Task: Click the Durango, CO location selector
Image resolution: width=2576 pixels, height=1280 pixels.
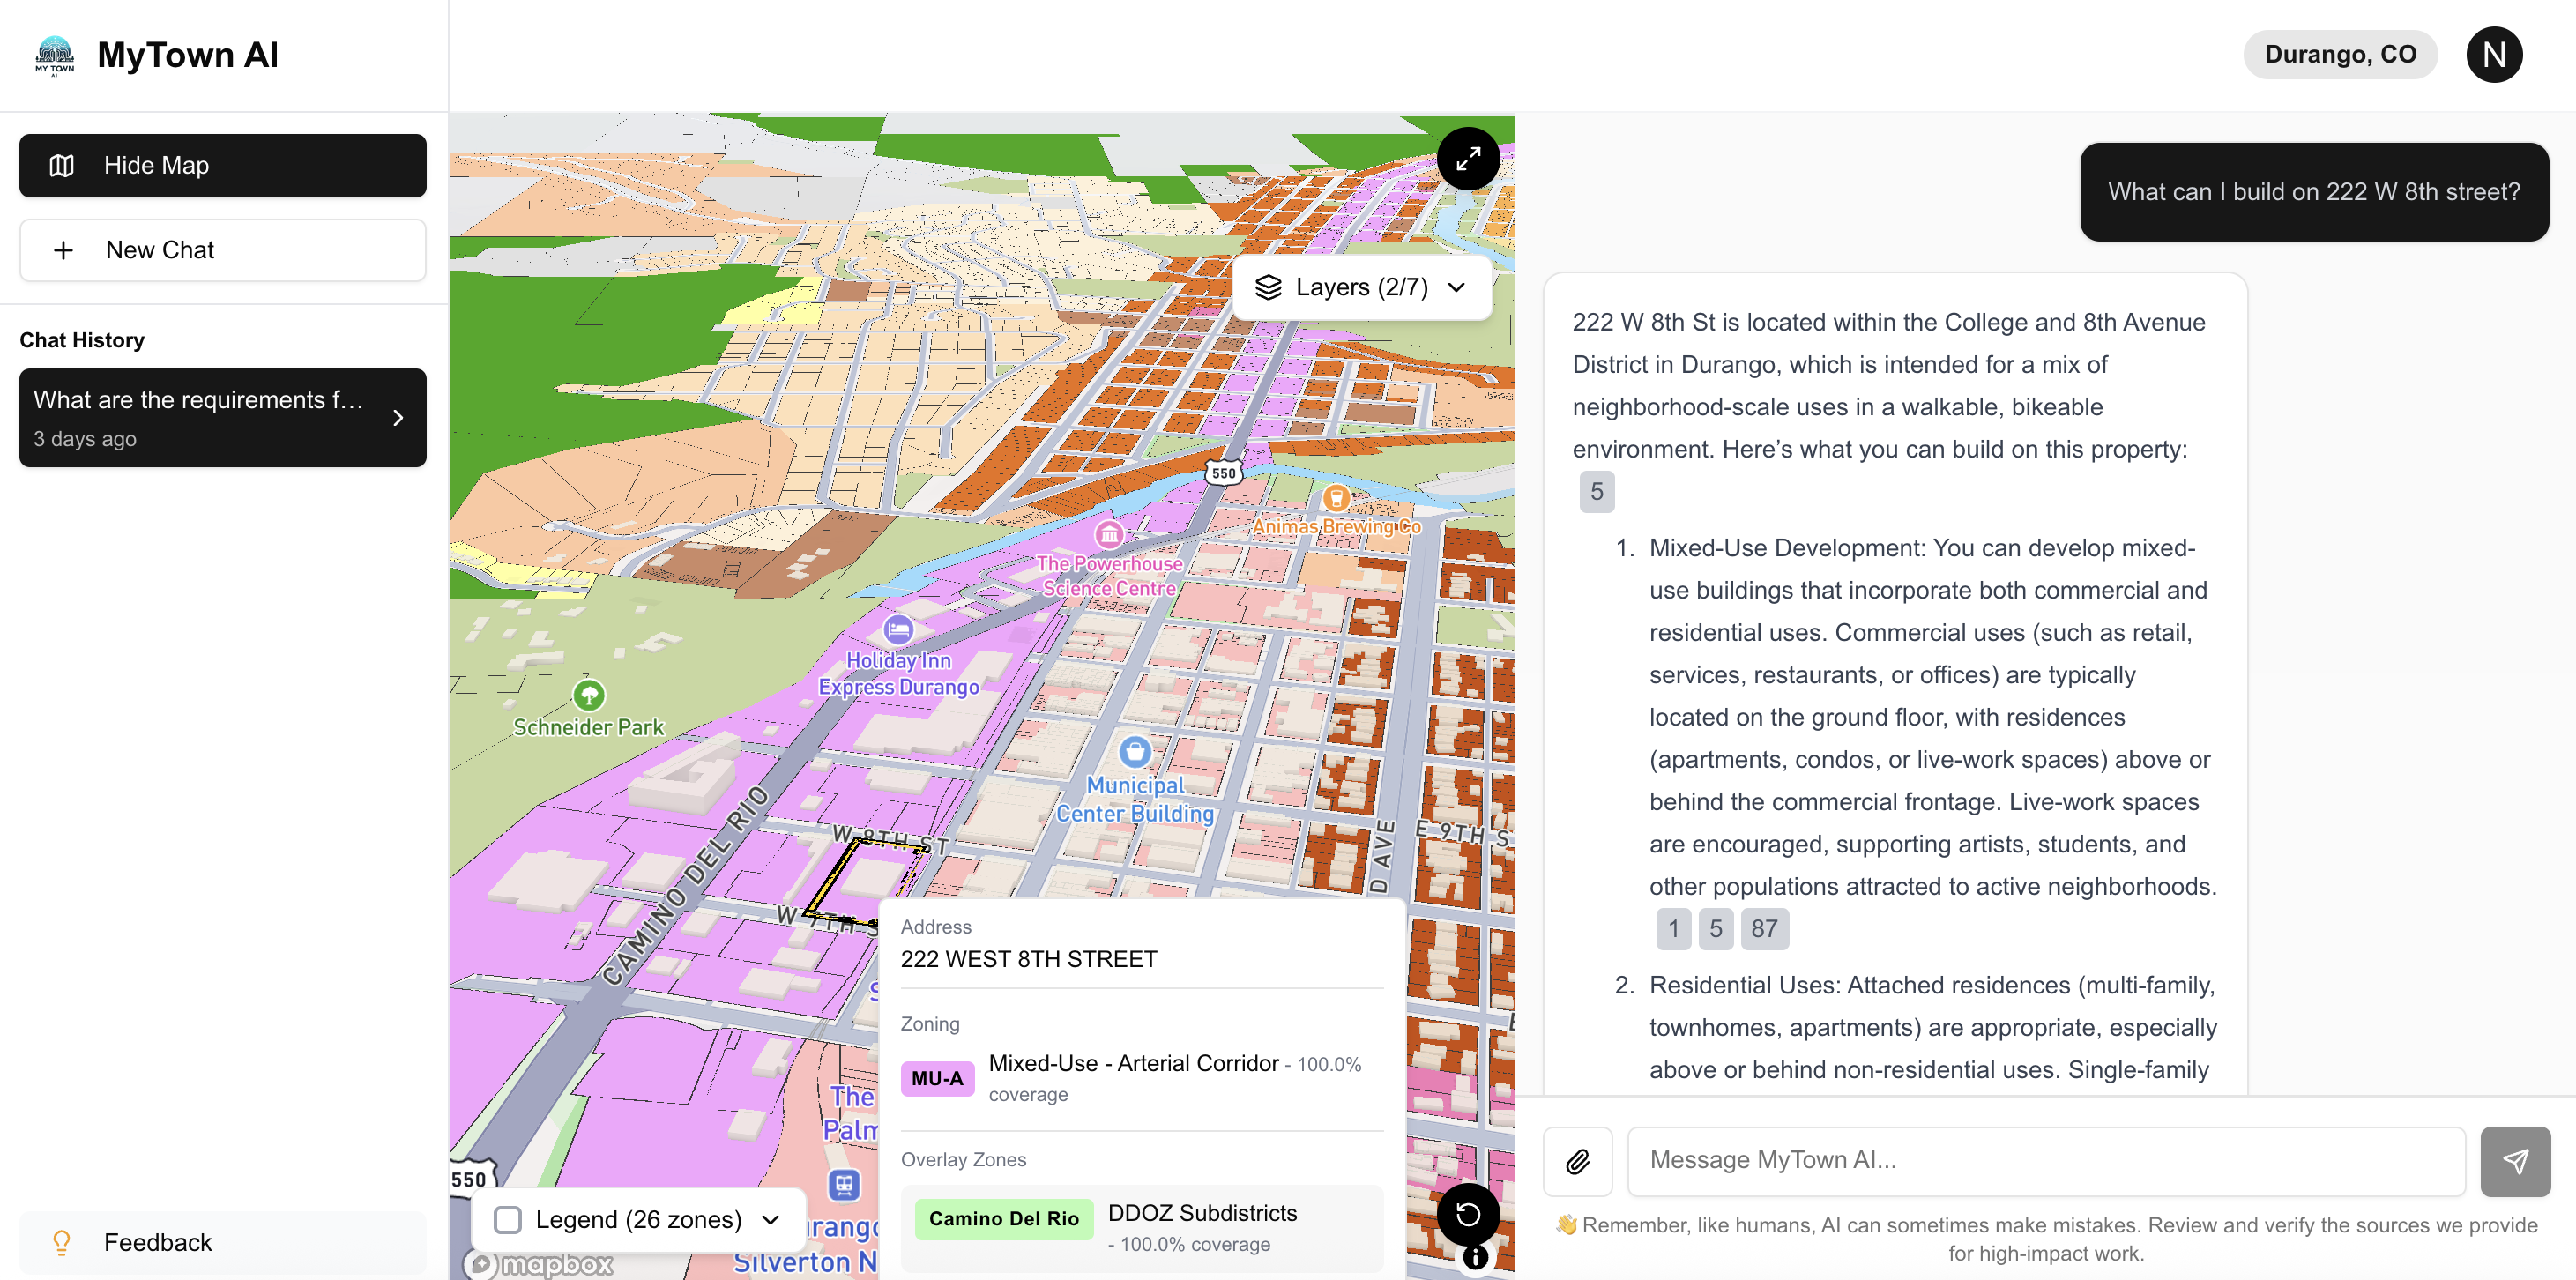Action: [x=2339, y=54]
